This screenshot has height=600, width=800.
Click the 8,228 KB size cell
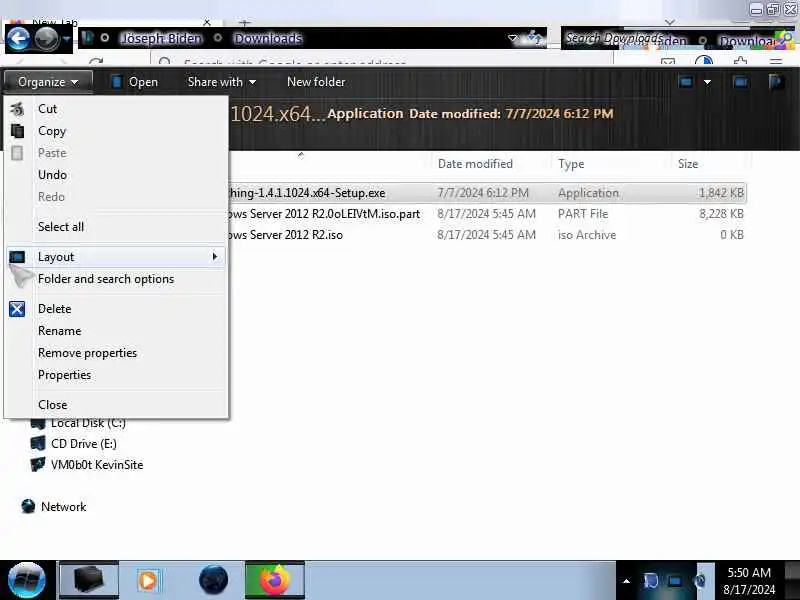721,214
